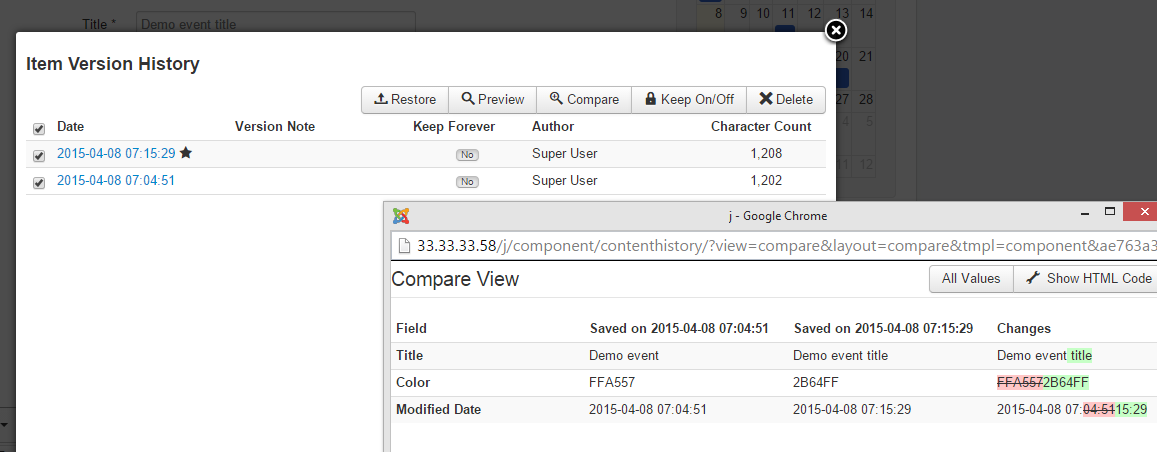The height and width of the screenshot is (452, 1157).
Task: Click the Title input field
Action: click(x=275, y=22)
